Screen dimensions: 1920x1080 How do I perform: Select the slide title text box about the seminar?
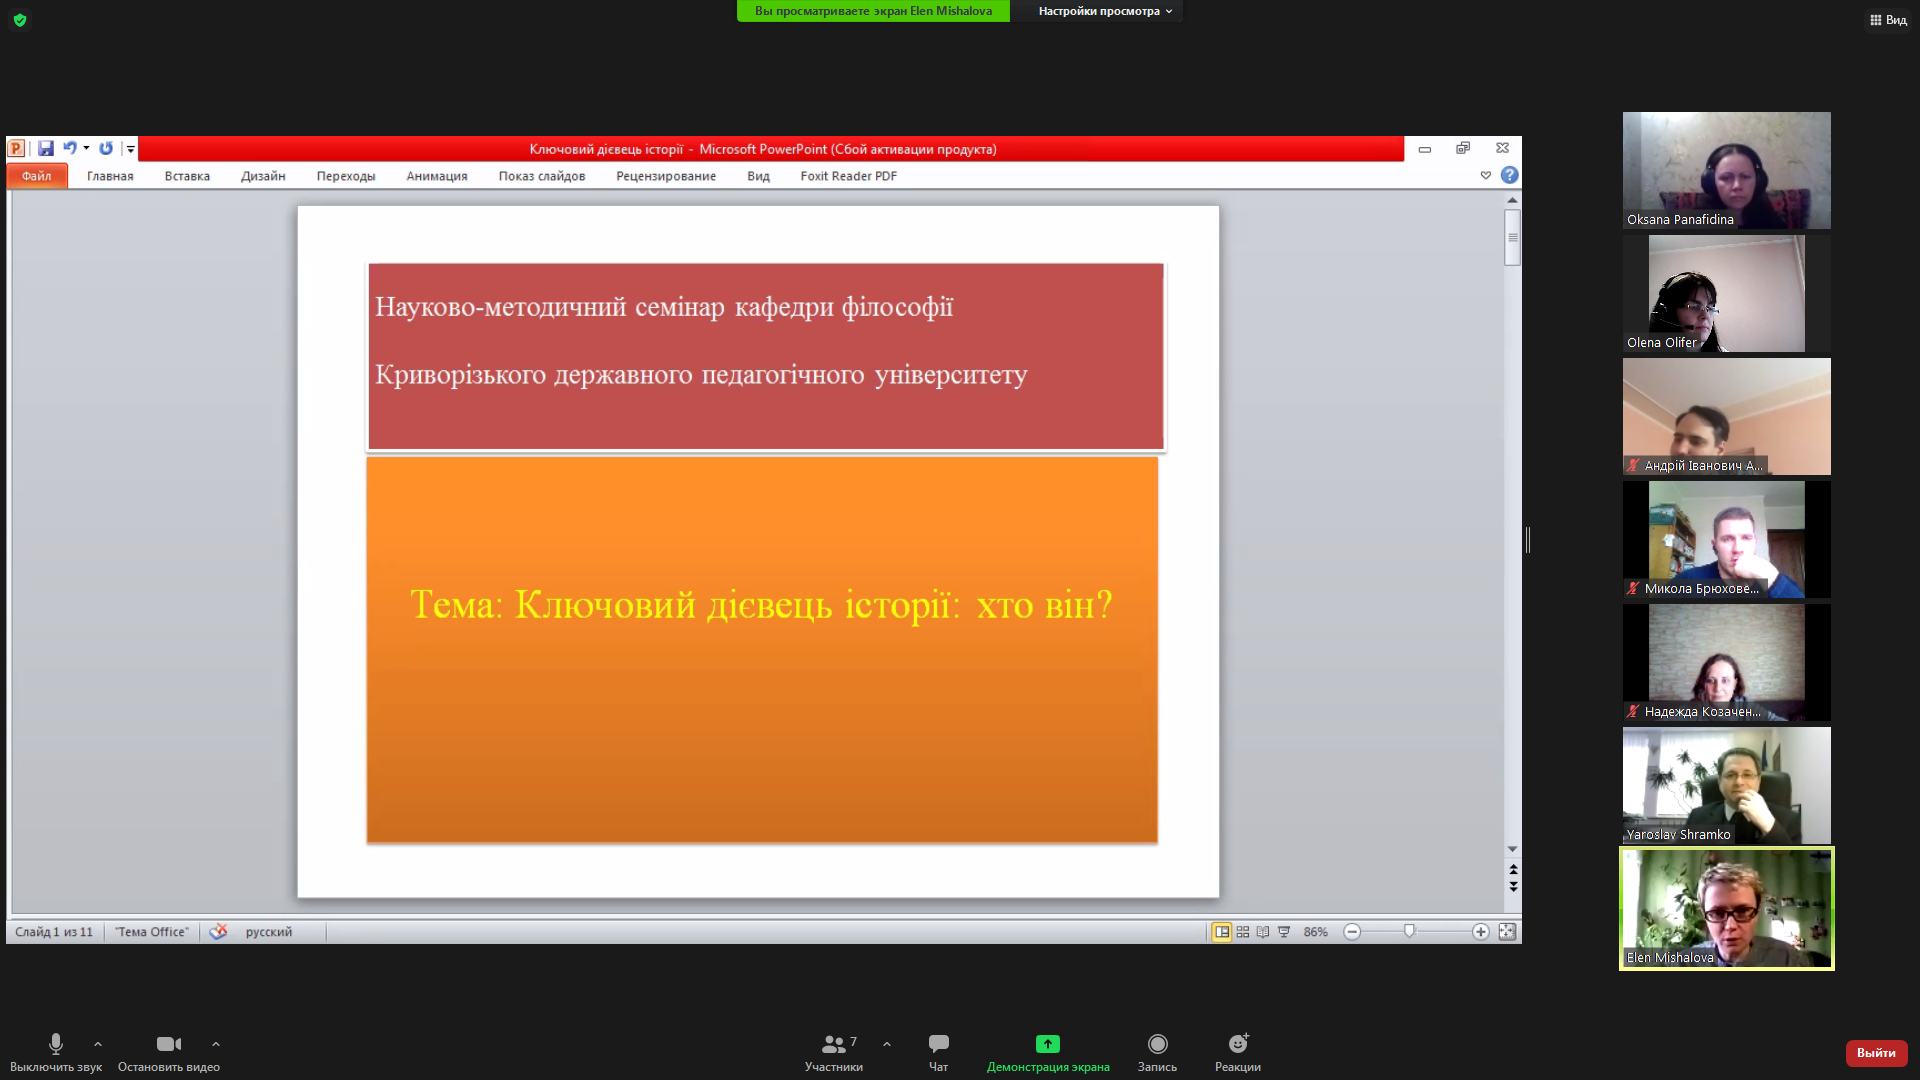pyautogui.click(x=765, y=357)
